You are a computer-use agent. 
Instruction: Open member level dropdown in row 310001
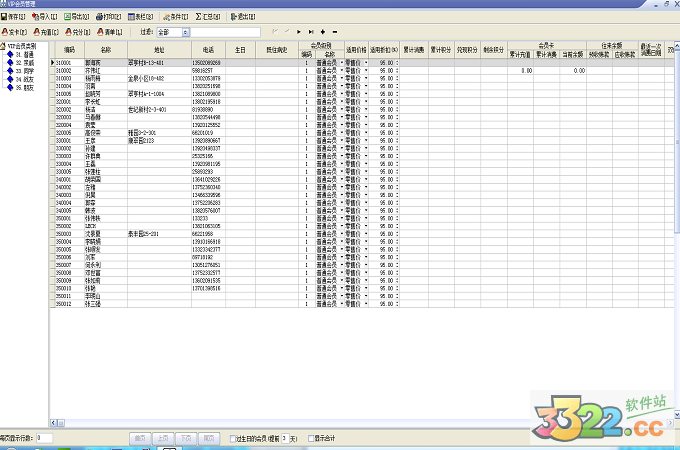[341, 63]
